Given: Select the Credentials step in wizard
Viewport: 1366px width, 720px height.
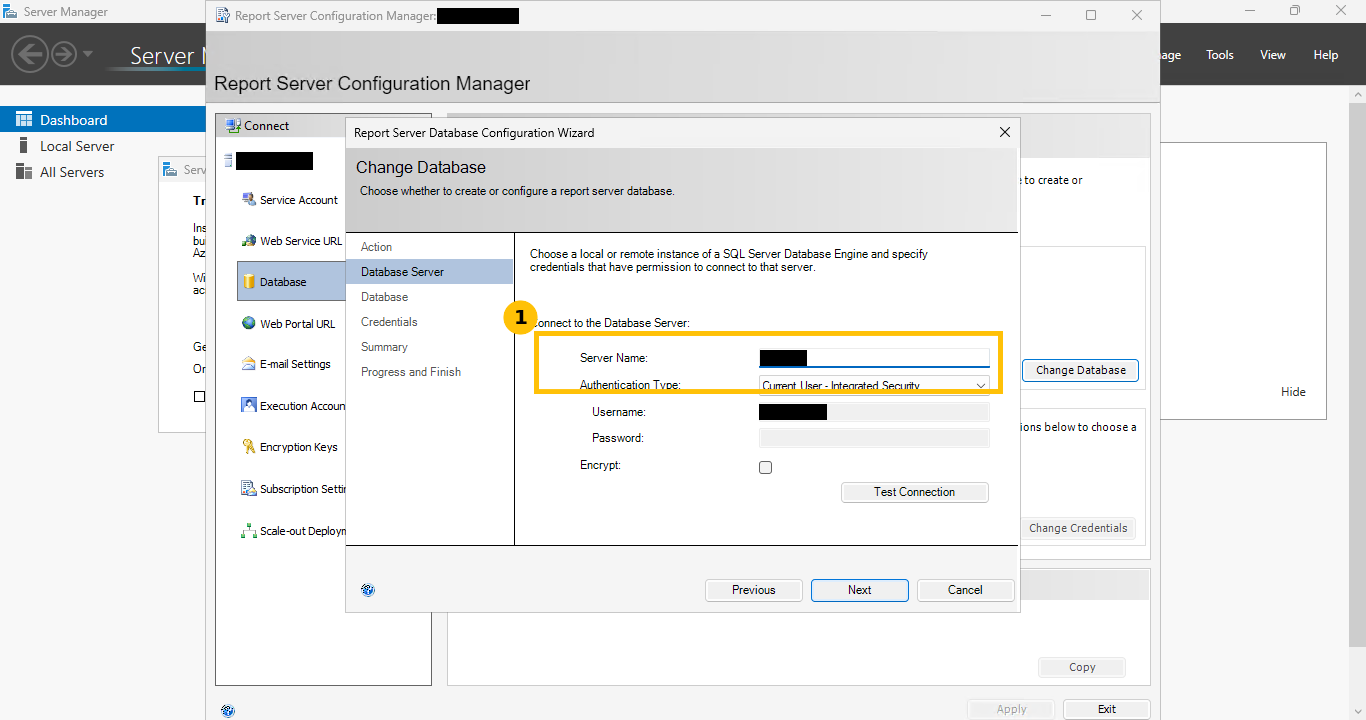Looking at the screenshot, I should 389,322.
